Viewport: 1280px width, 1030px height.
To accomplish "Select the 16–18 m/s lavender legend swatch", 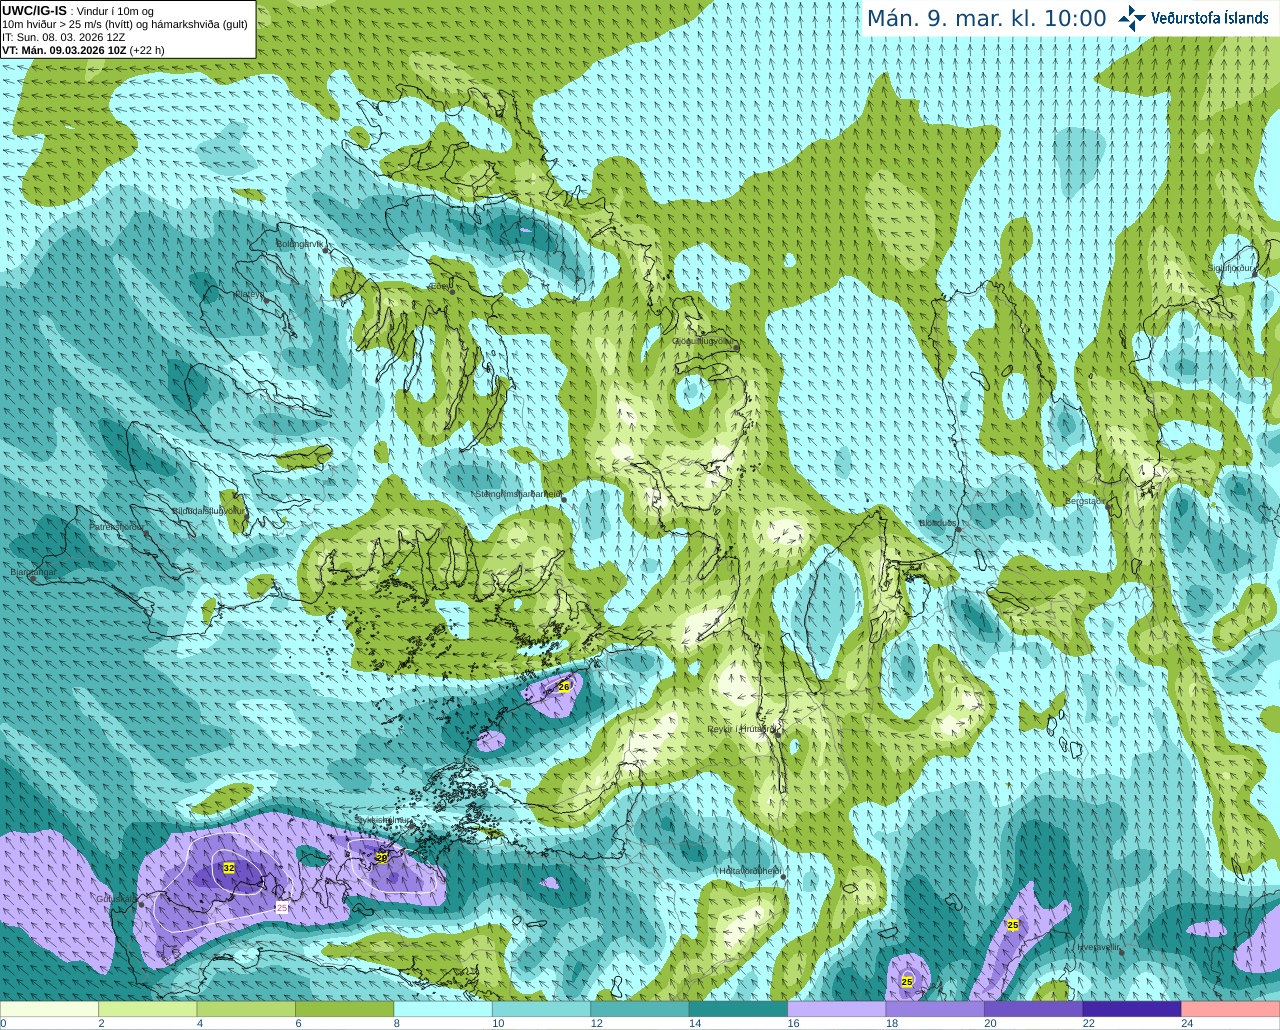I will click(837, 1009).
